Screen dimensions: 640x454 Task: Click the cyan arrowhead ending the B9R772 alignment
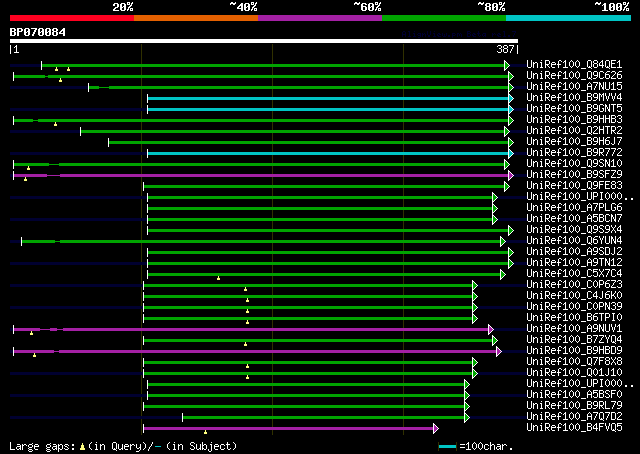tap(511, 154)
